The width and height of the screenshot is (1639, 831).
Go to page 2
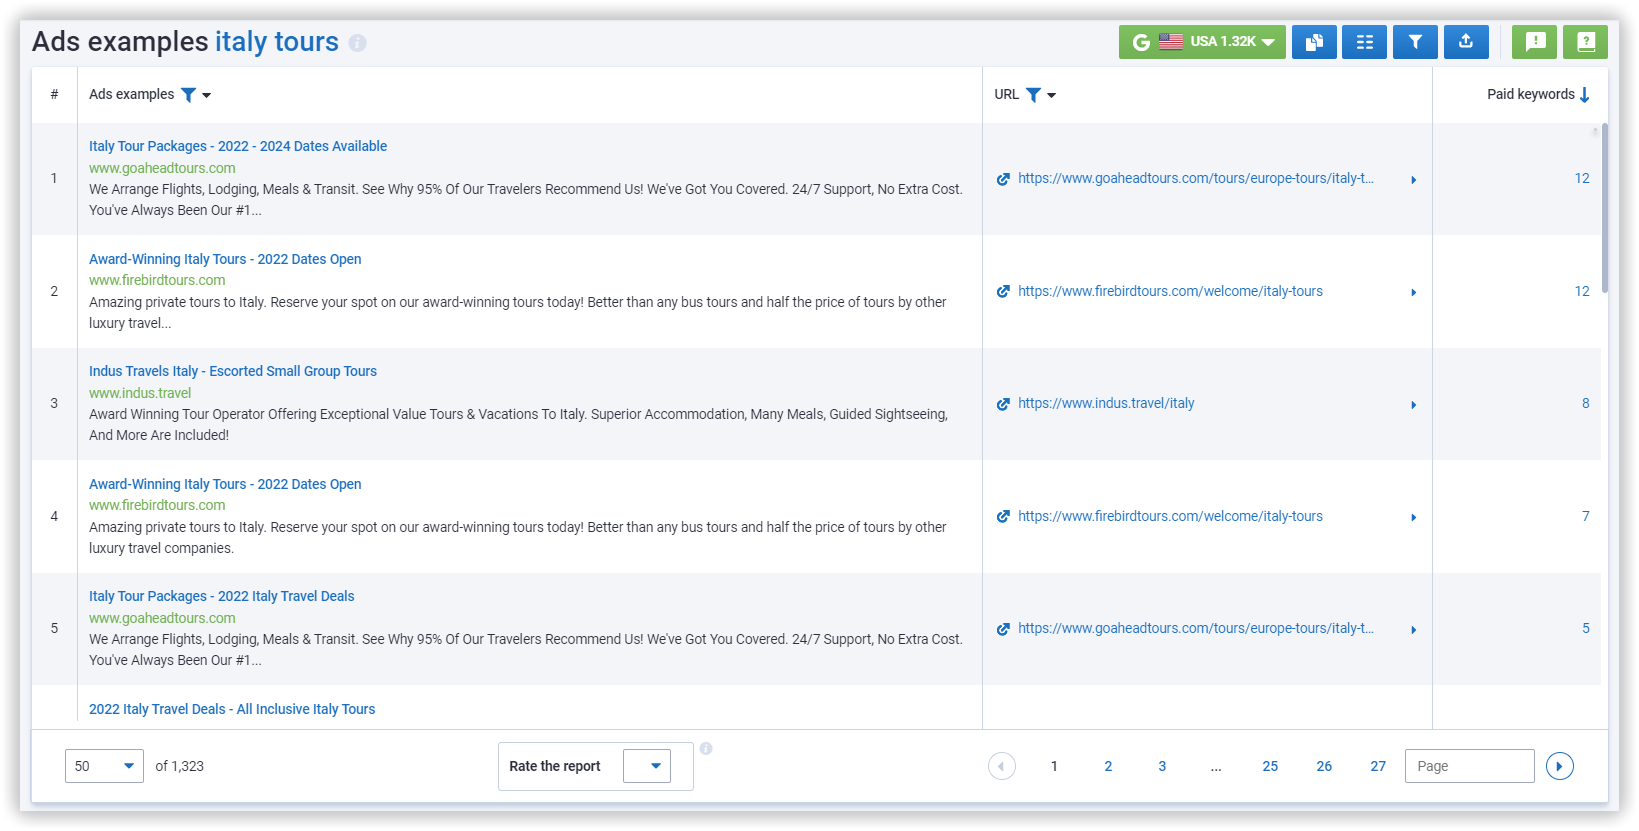[1108, 766]
